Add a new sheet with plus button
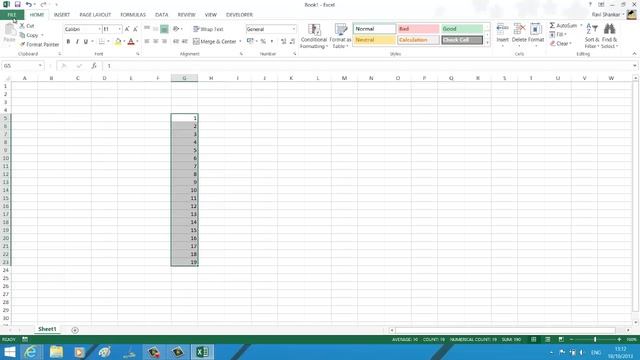640x360 pixels. pyautogui.click(x=75, y=330)
